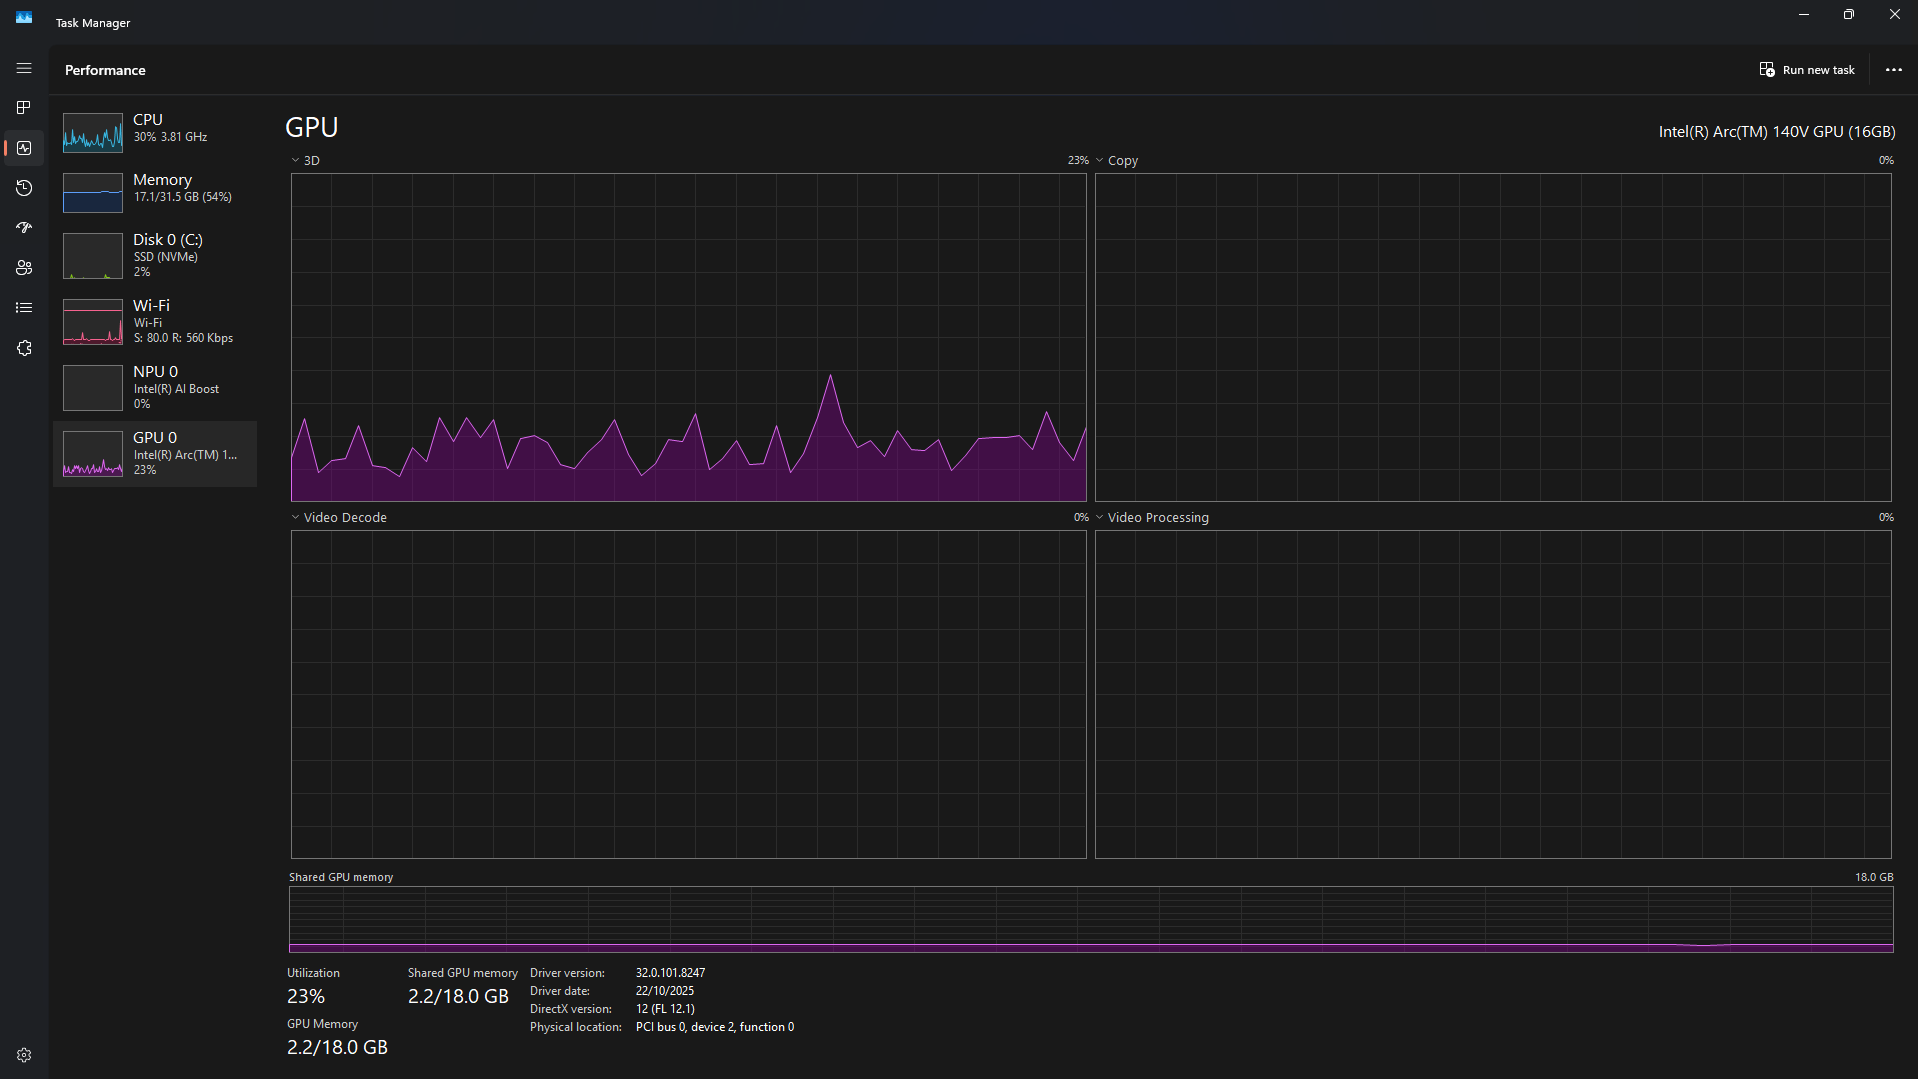Click Run new task button
Viewport: 1918px width, 1079px height.
1807,70
